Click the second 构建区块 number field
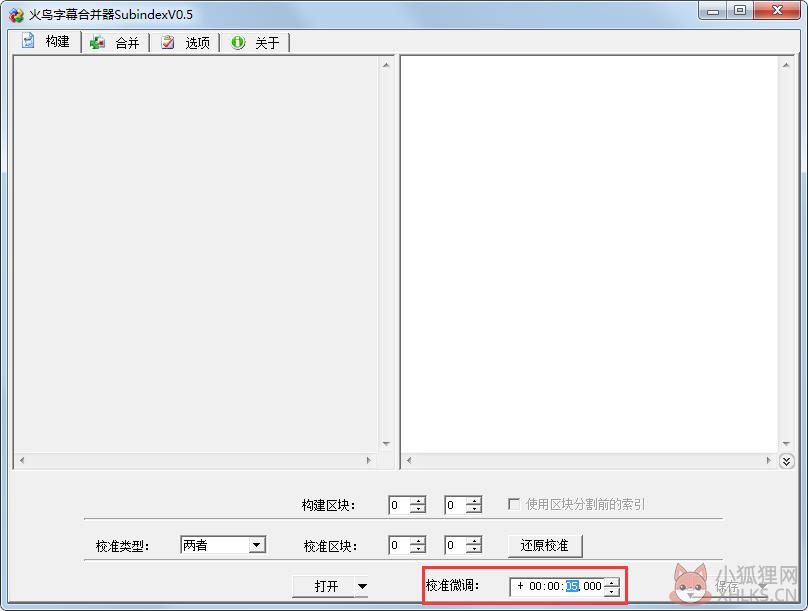The height and width of the screenshot is (611, 808). click(x=456, y=505)
